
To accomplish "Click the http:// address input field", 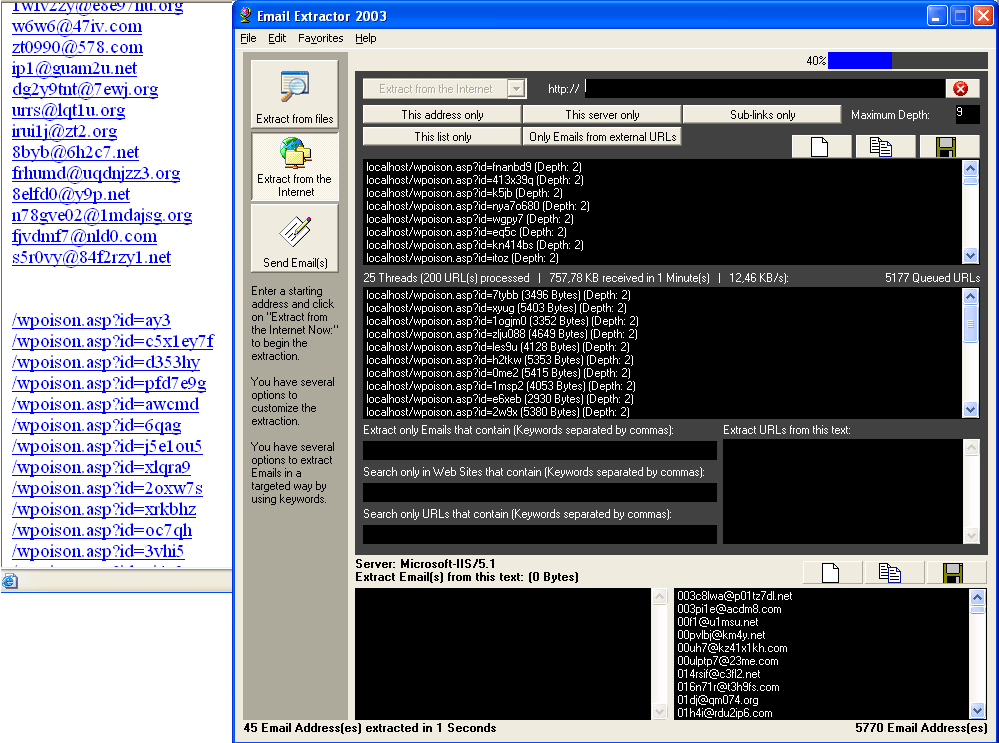I will tap(765, 89).
